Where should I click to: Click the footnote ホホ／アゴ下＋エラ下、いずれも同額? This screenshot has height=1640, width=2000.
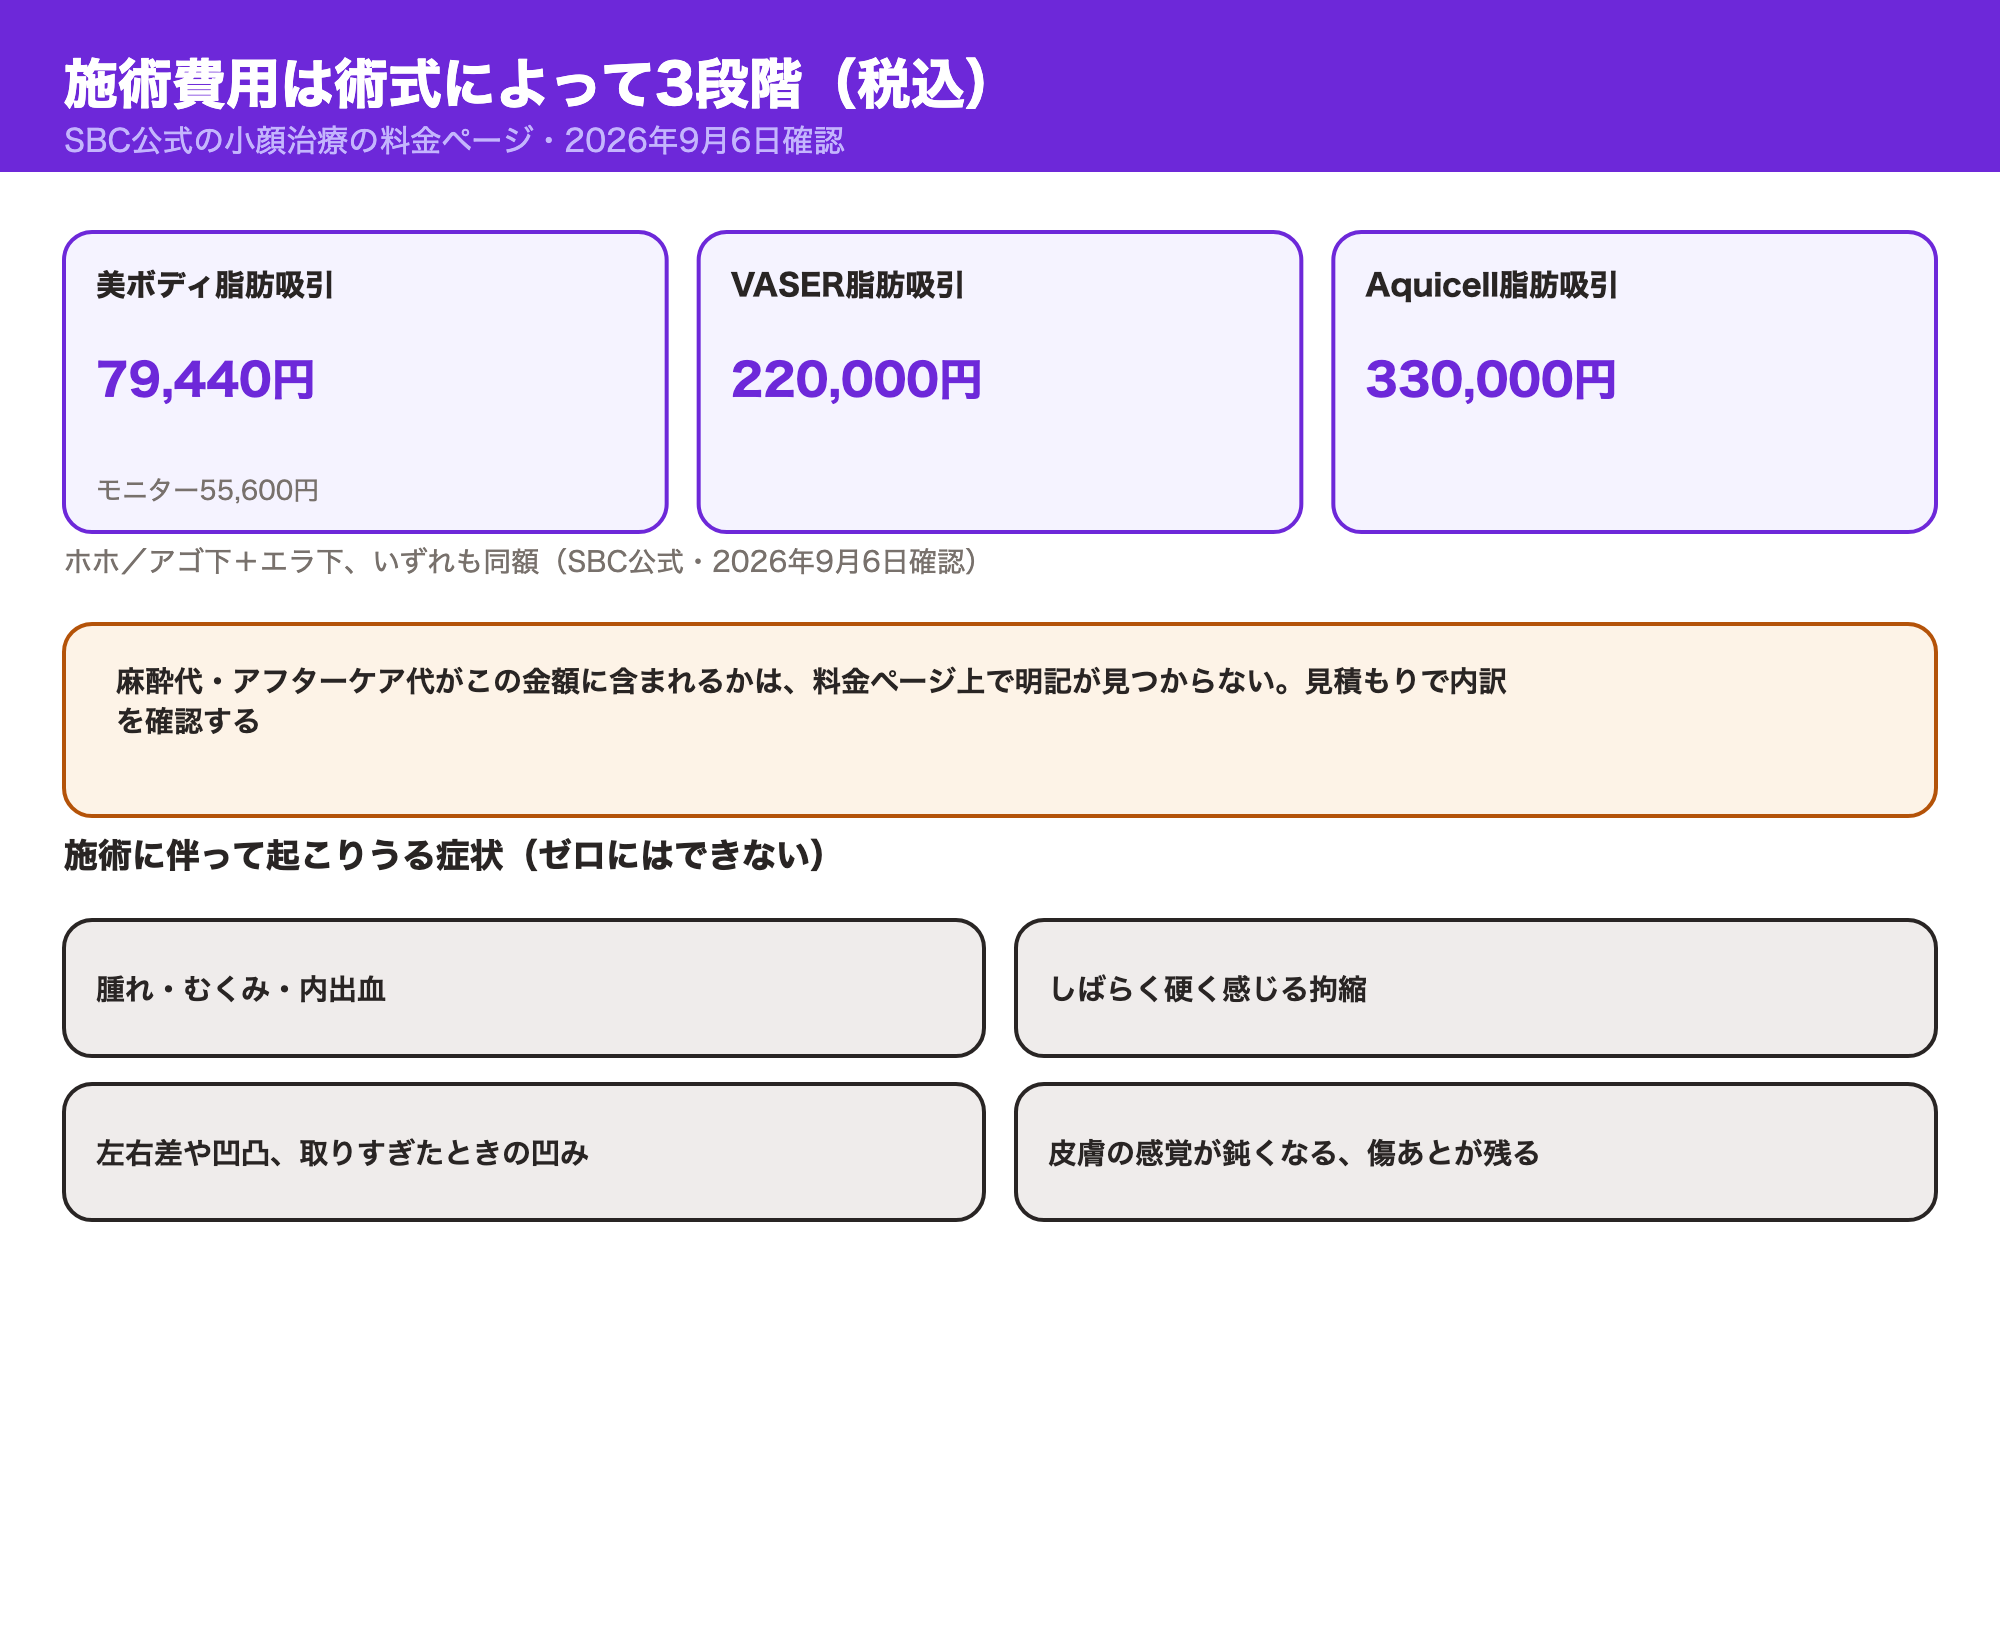(x=302, y=562)
